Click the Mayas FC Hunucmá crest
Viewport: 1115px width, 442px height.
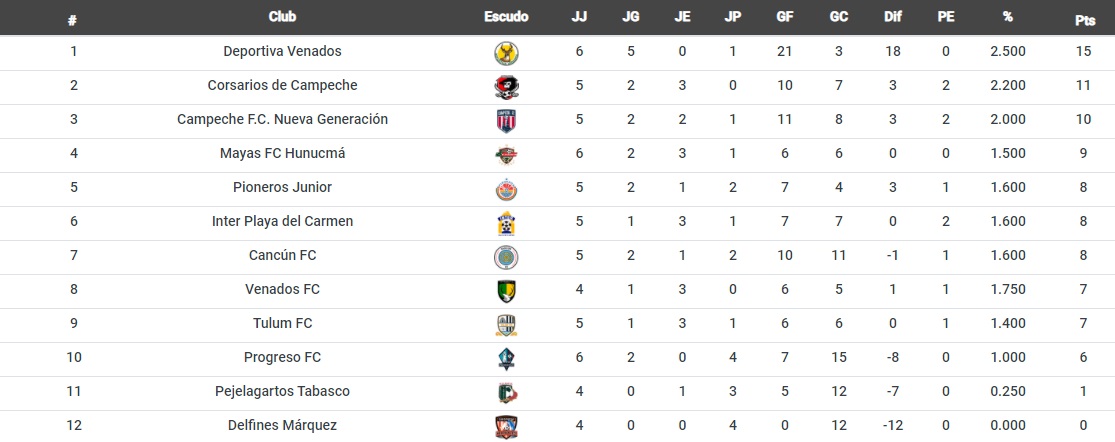(x=506, y=156)
